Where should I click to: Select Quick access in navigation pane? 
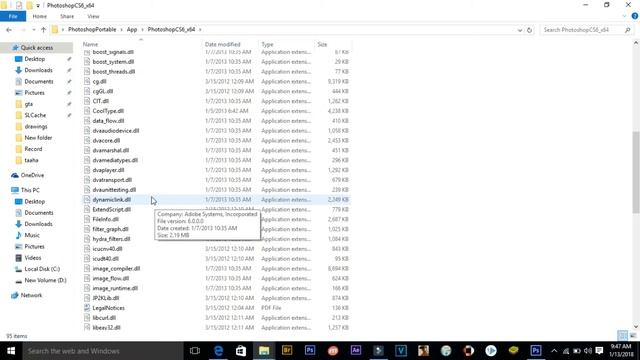37,48
